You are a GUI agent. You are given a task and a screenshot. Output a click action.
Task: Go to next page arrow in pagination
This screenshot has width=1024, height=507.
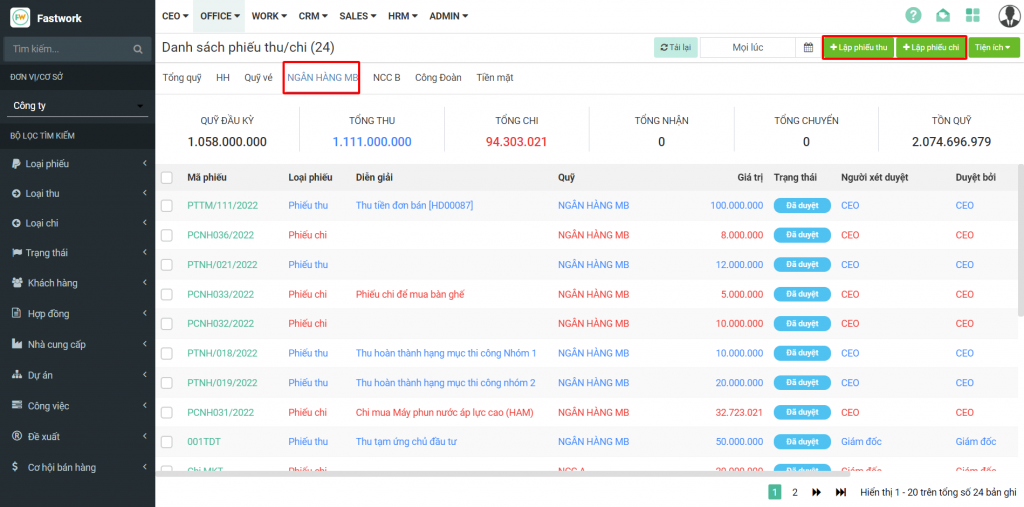[816, 492]
